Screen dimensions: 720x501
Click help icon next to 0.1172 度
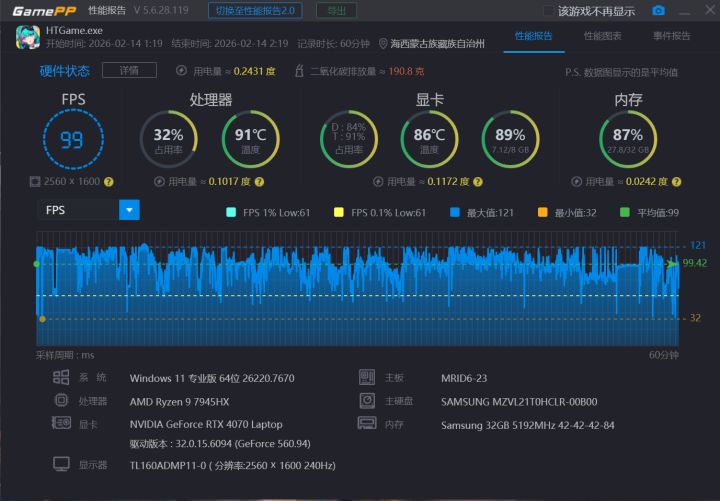(478, 182)
